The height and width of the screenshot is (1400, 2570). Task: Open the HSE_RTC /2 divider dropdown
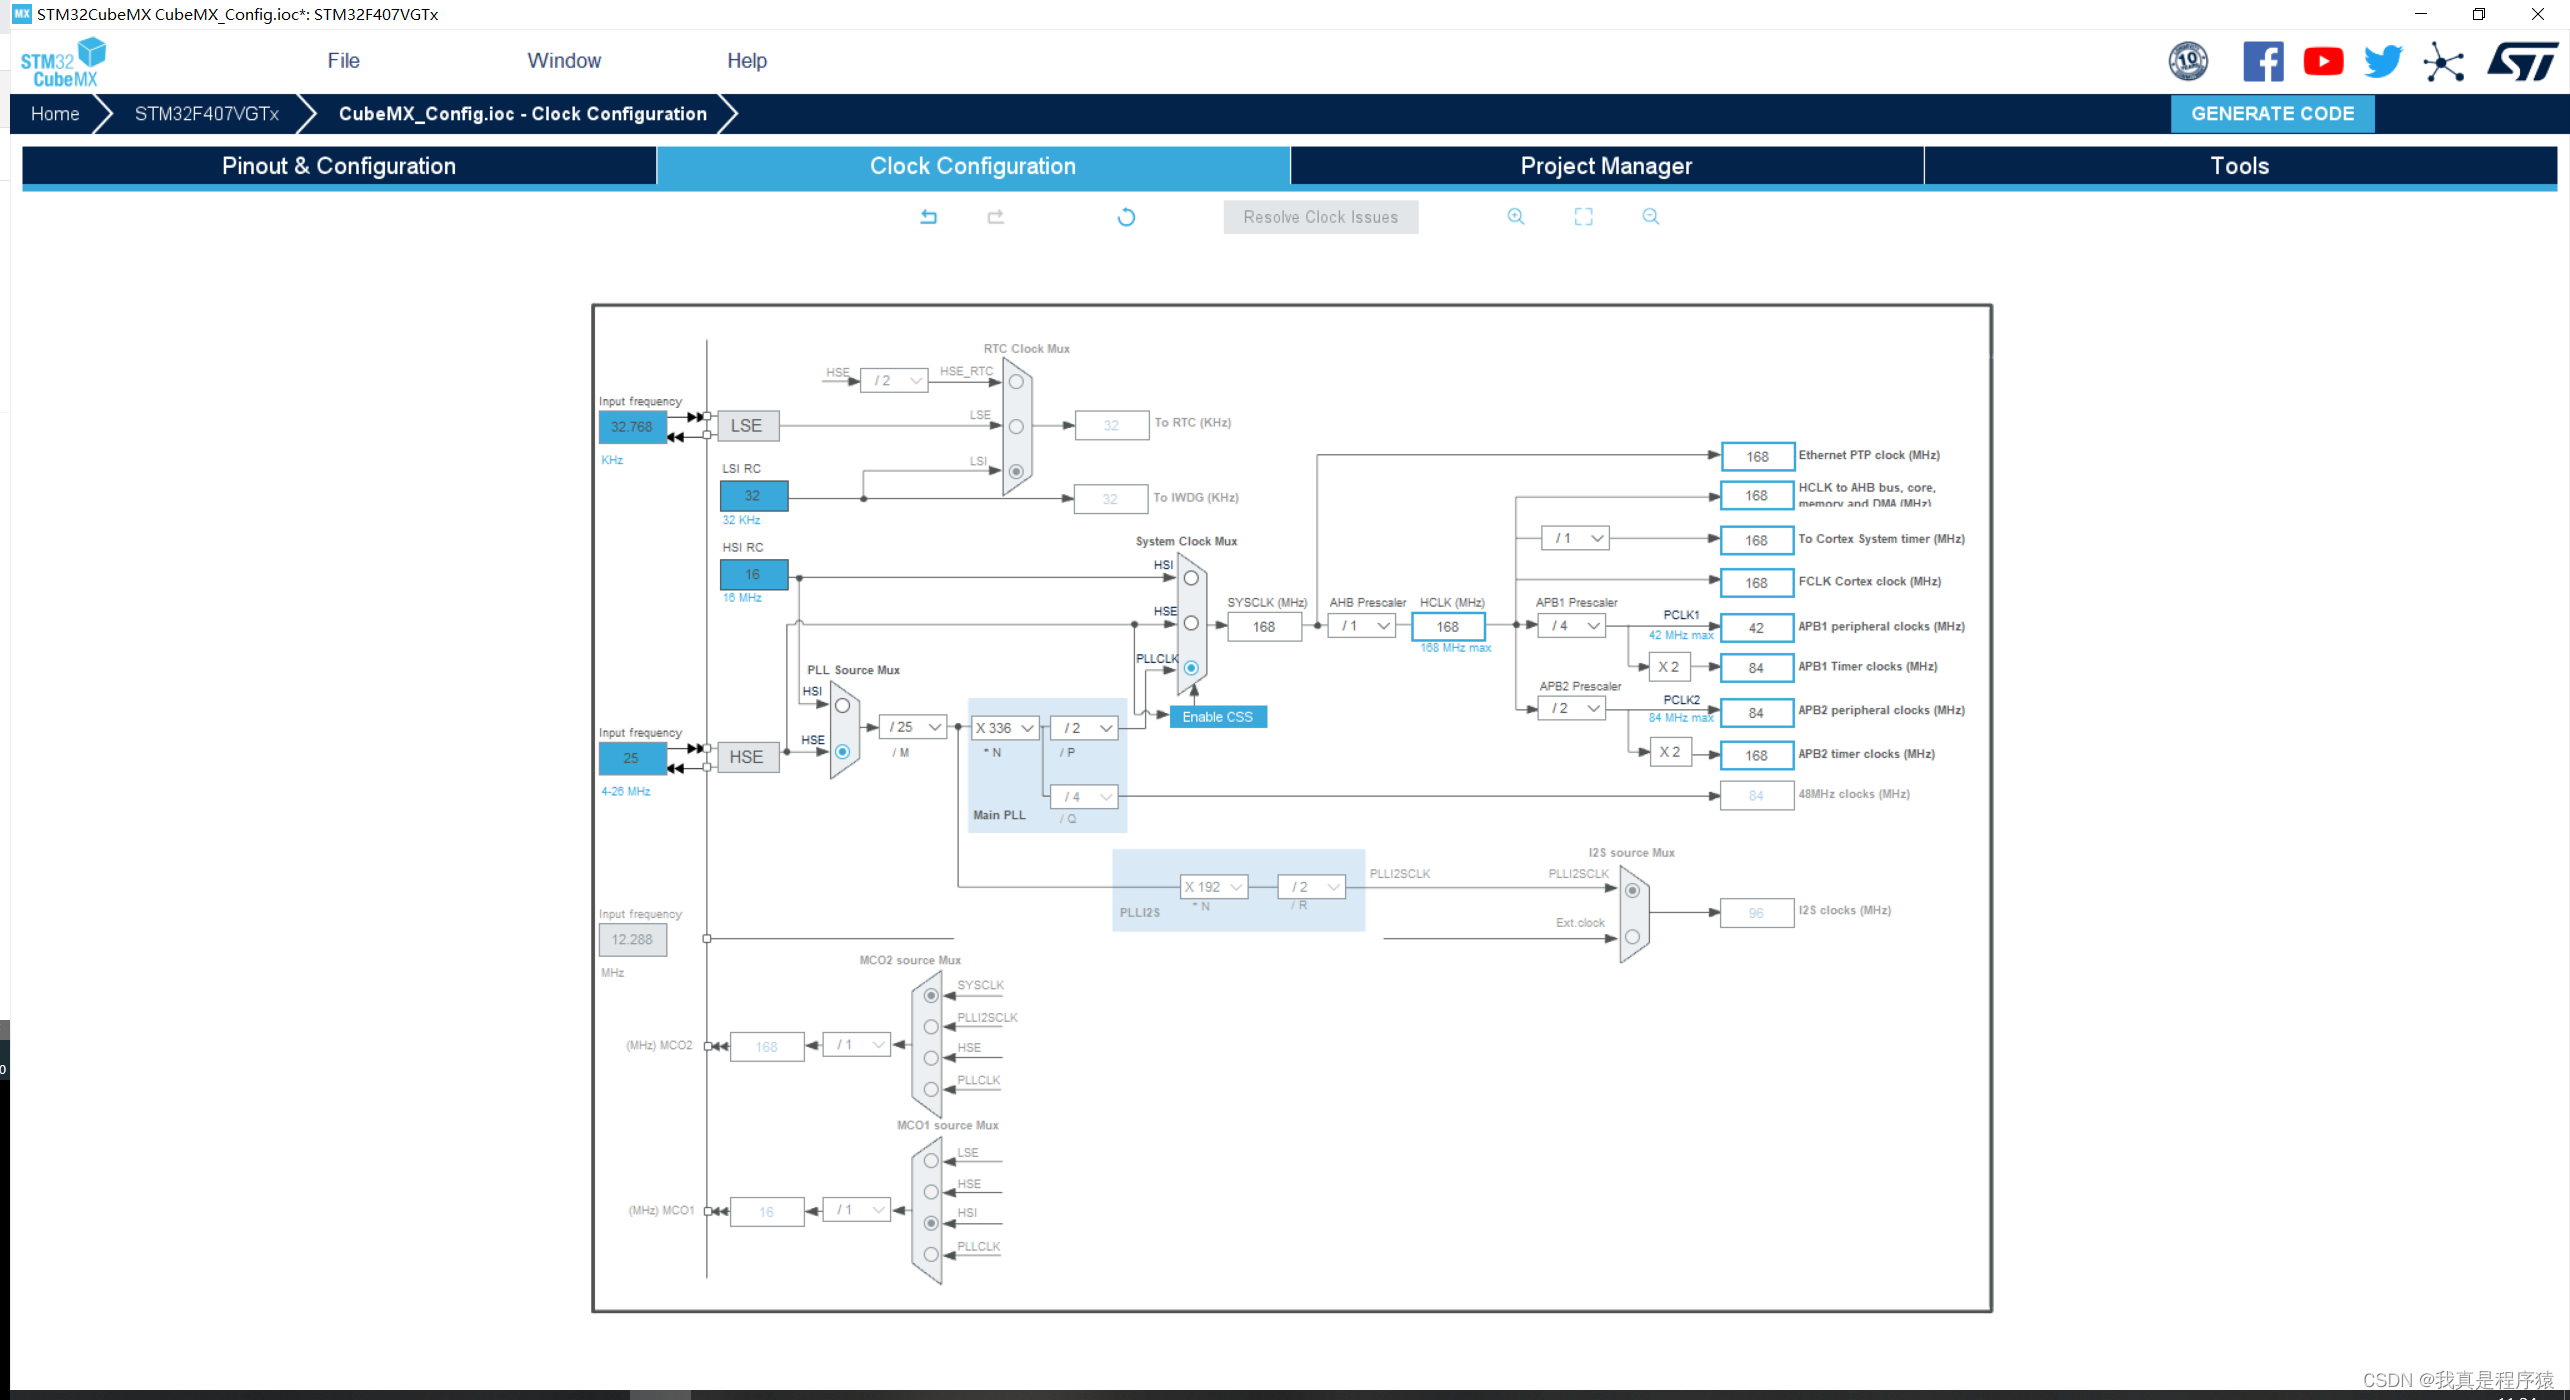(x=894, y=381)
